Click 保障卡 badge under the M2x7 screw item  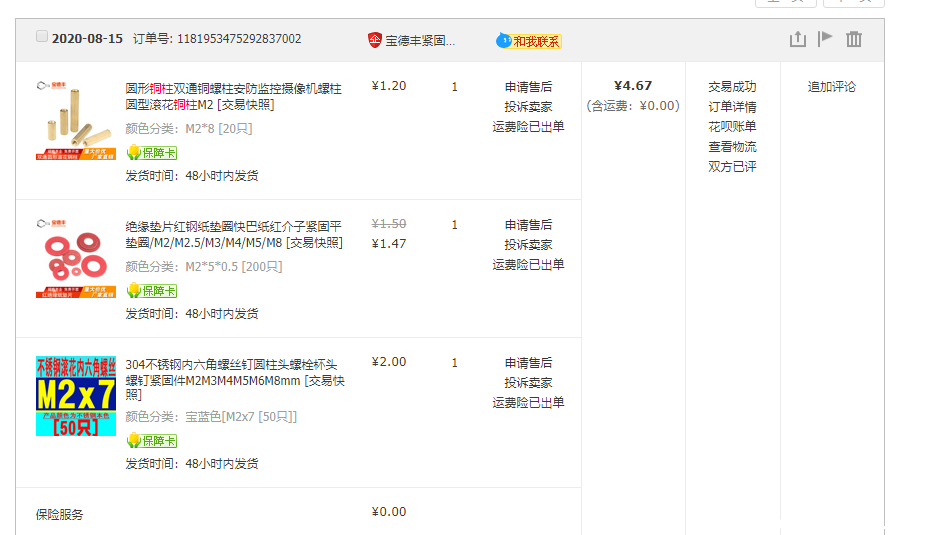click(152, 441)
